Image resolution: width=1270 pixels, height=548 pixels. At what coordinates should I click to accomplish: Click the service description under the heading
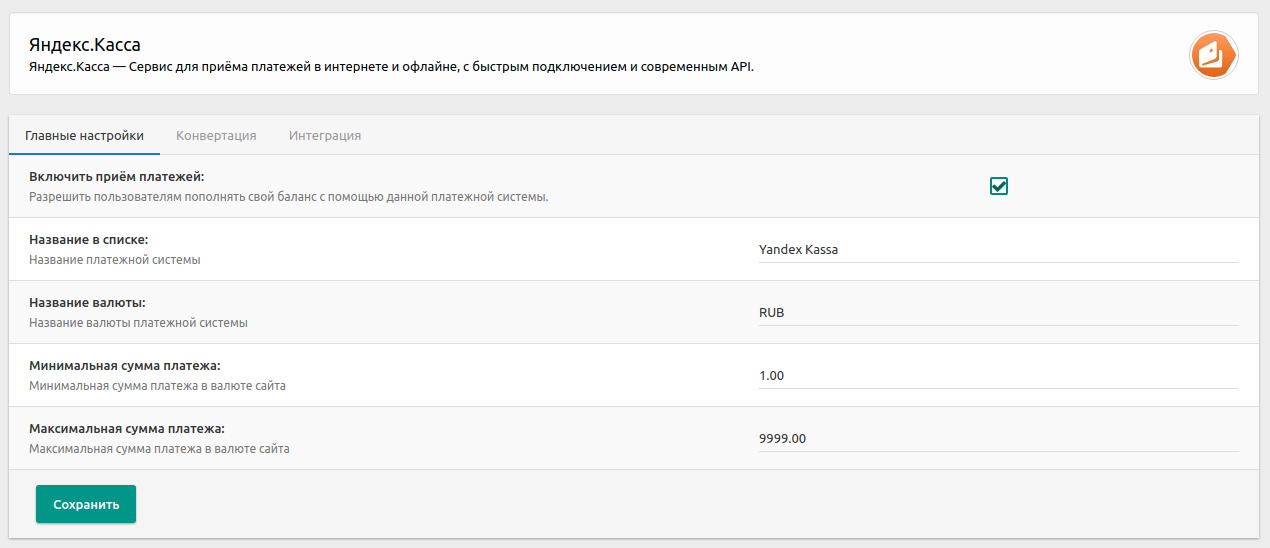[391, 68]
